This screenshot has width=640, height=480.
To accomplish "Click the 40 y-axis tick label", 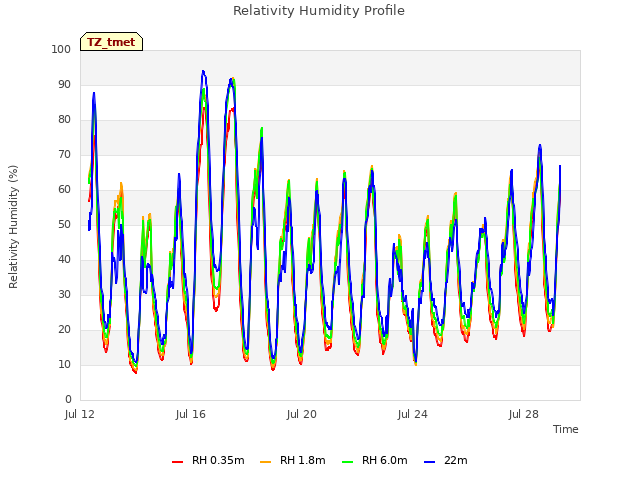I will [x=64, y=260].
